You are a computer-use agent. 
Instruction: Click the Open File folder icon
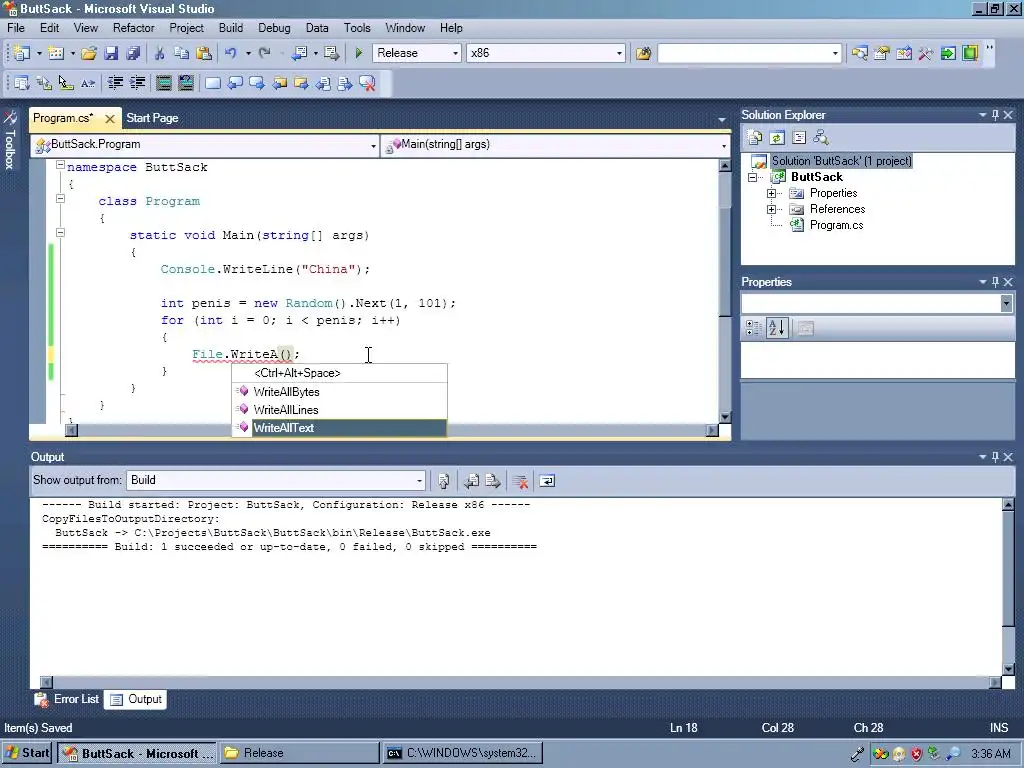coord(89,53)
